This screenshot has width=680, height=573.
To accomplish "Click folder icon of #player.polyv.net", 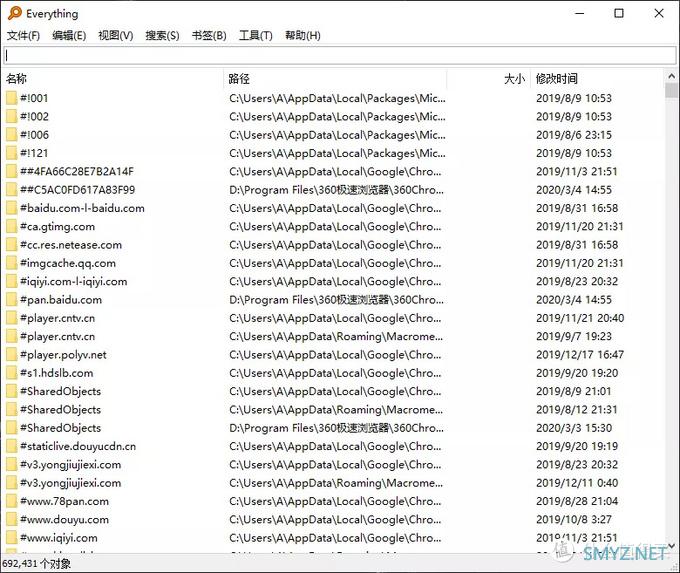I will coord(11,354).
